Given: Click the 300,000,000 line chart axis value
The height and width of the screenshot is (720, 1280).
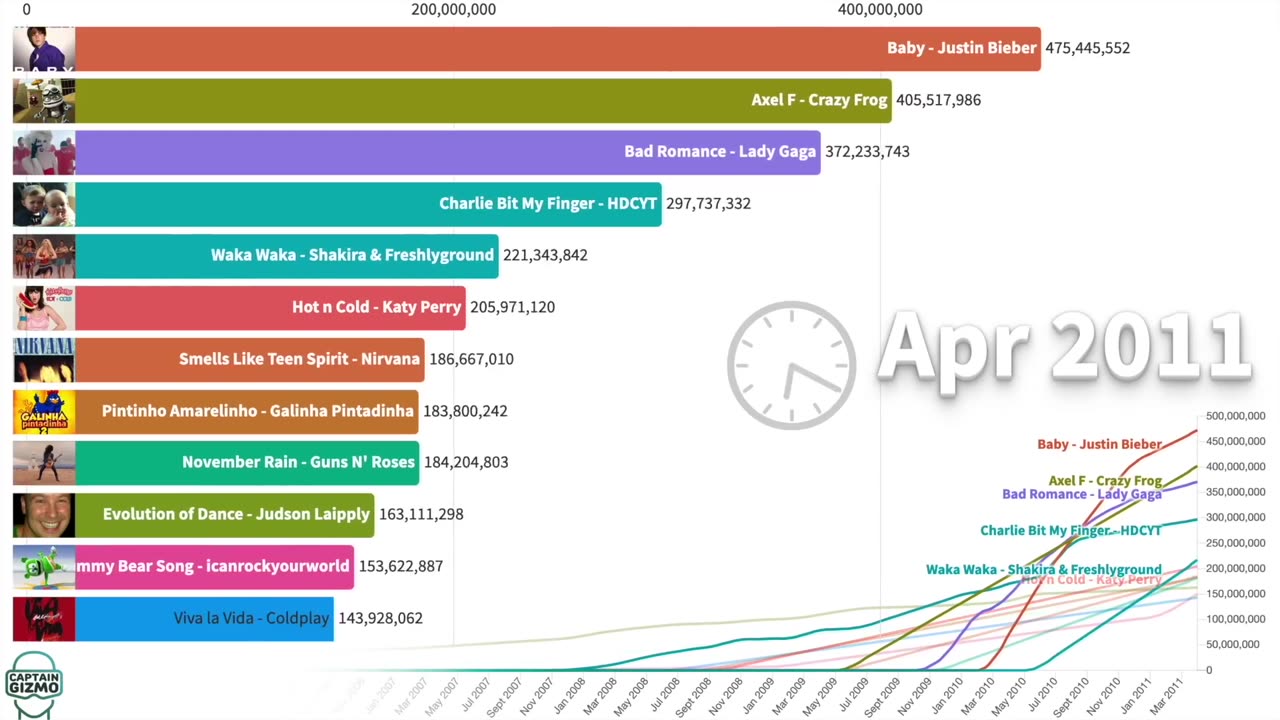Looking at the screenshot, I should pos(1236,518).
